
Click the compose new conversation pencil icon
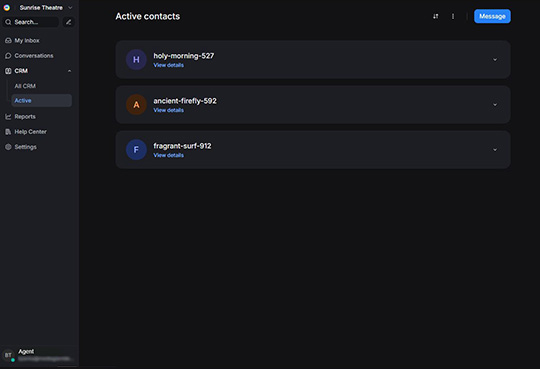click(x=69, y=22)
